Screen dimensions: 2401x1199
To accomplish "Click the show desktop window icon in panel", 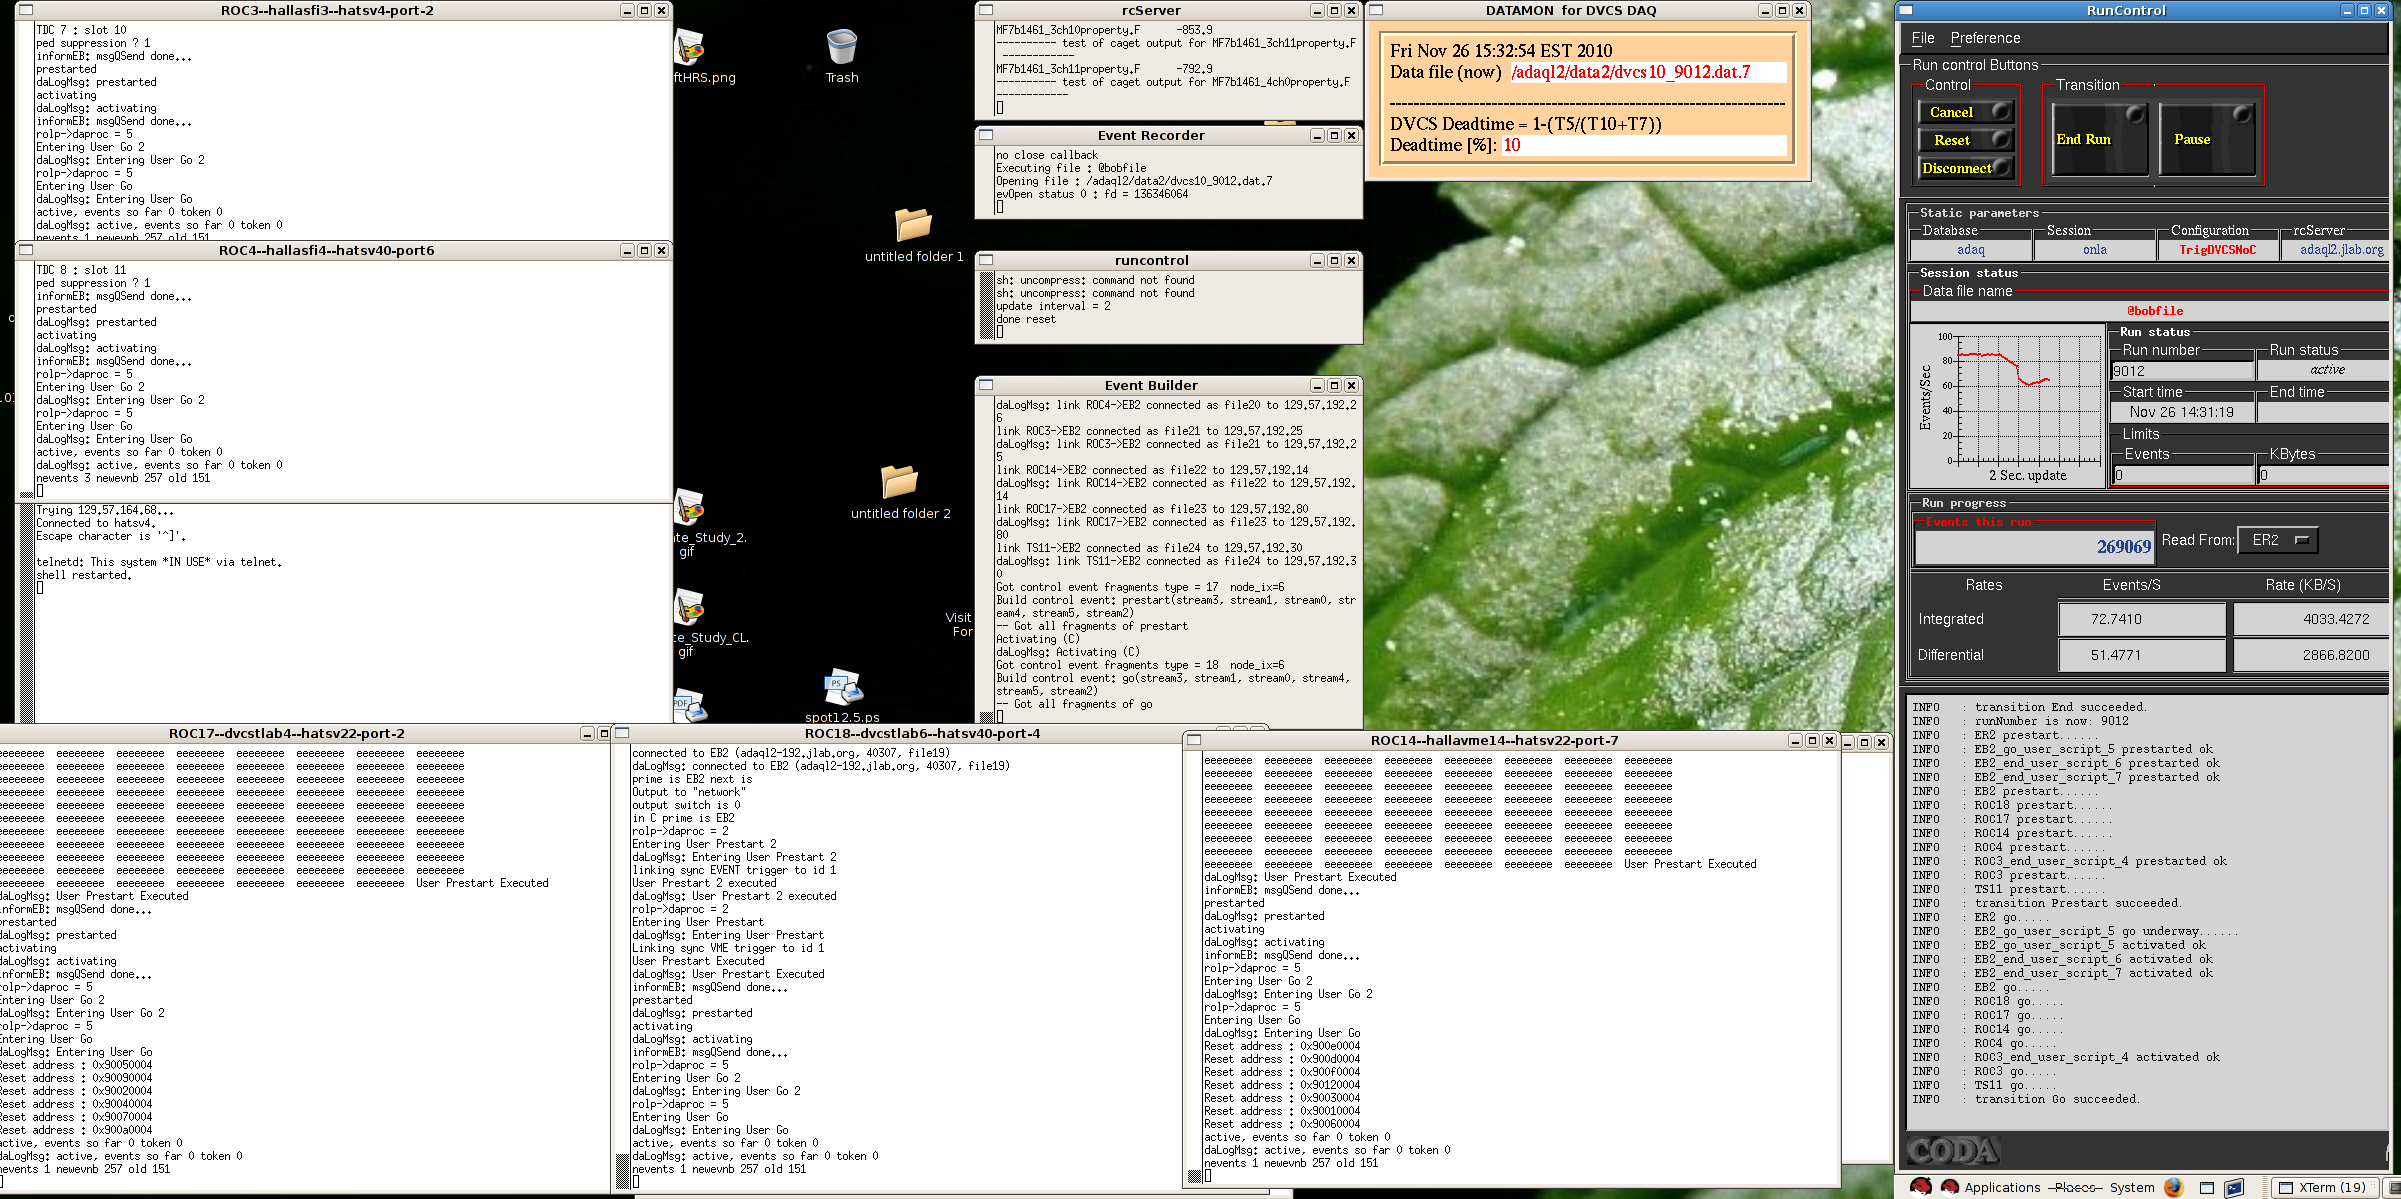I will [x=2207, y=1187].
